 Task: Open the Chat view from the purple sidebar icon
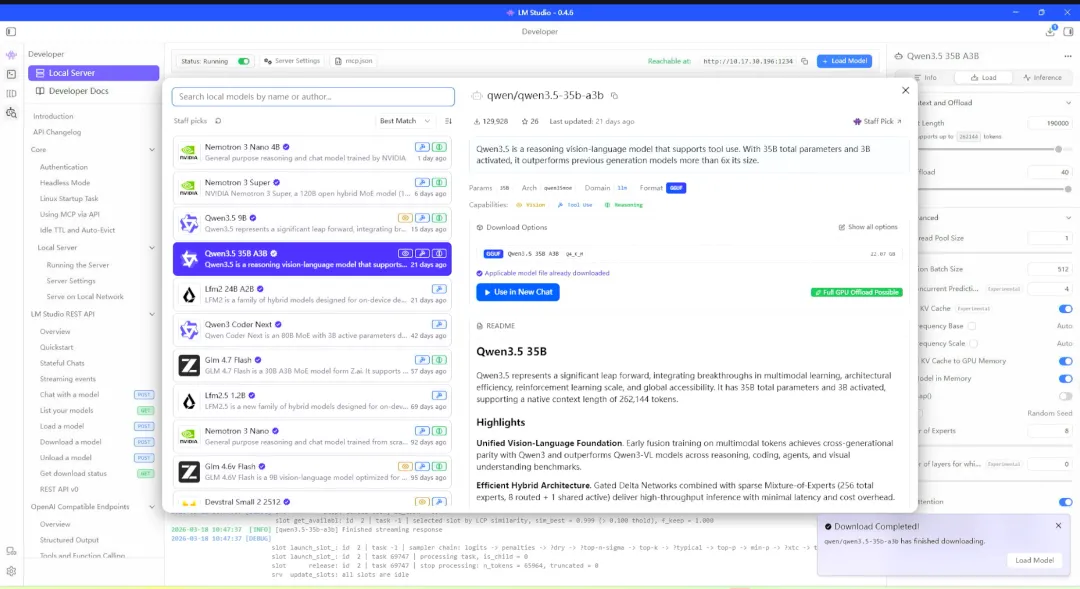[x=11, y=54]
